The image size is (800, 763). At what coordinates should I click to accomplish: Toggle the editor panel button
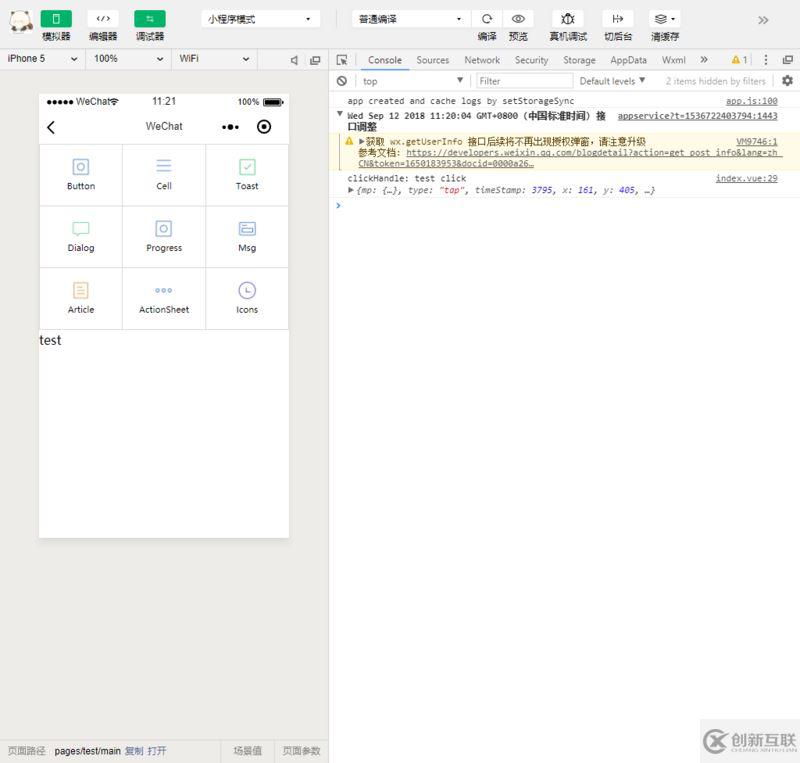click(x=103, y=19)
